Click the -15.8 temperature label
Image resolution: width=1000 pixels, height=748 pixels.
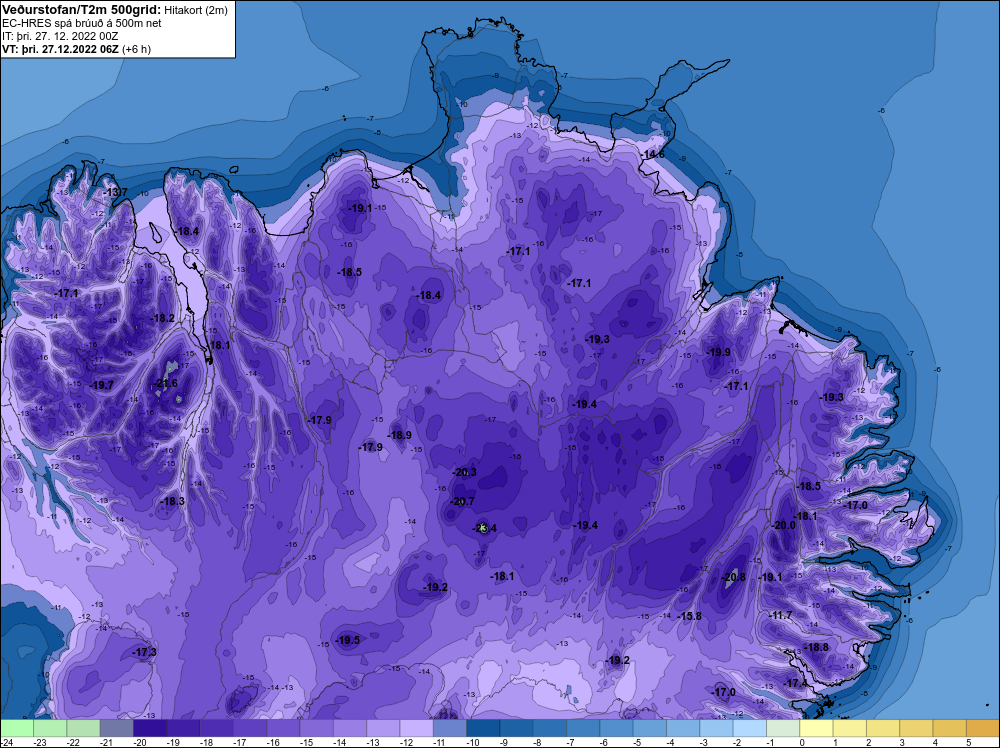[689, 616]
